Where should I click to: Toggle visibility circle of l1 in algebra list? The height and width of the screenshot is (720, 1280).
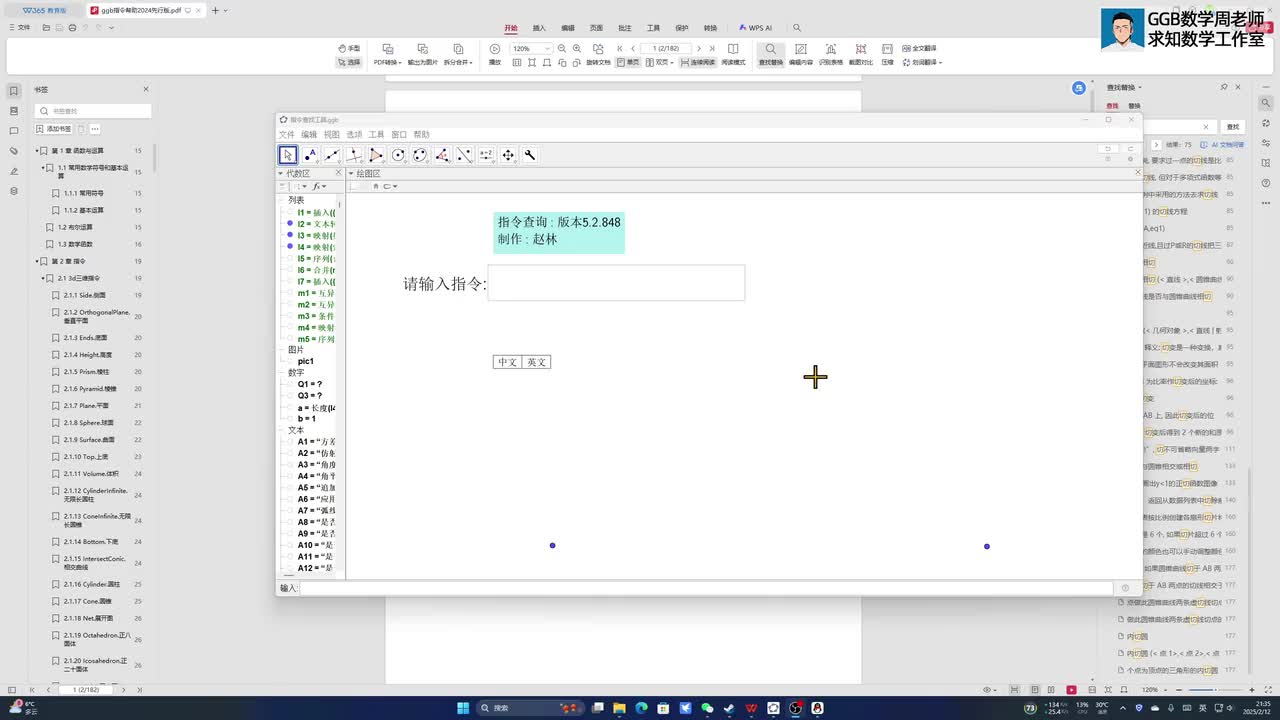pyautogui.click(x=290, y=213)
